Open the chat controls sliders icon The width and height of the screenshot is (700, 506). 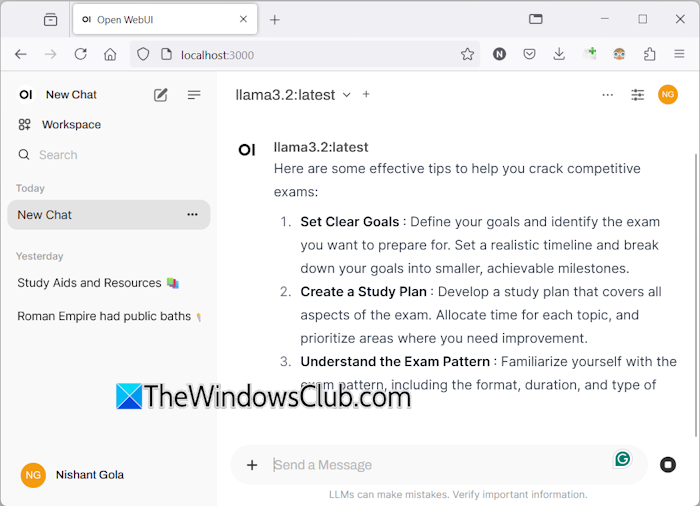[x=638, y=95]
